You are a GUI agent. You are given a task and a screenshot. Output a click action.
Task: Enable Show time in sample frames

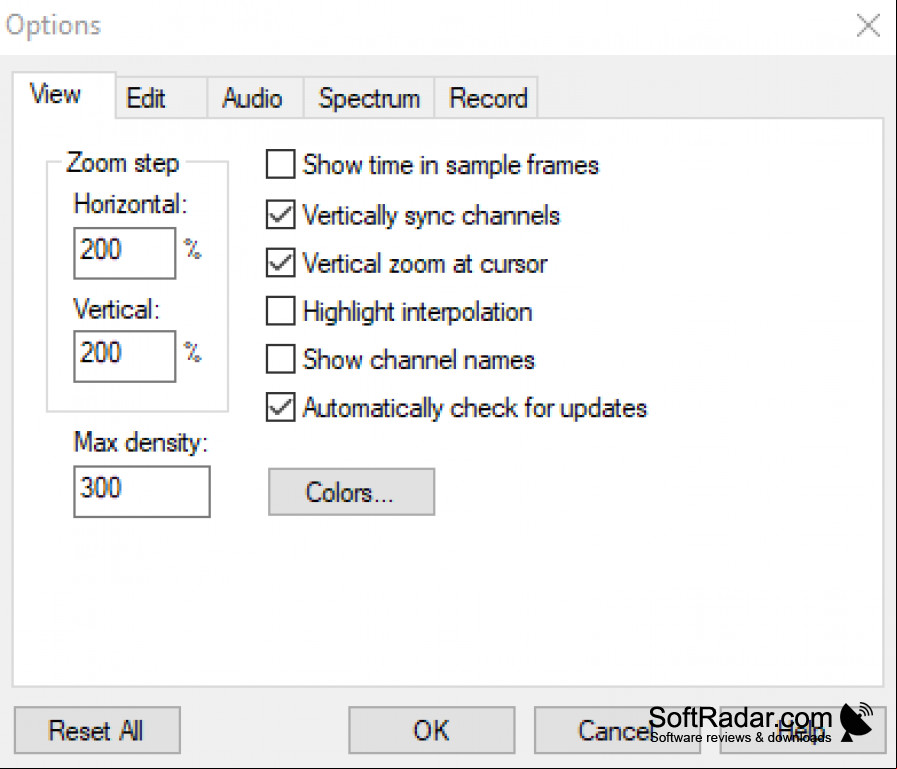(280, 165)
